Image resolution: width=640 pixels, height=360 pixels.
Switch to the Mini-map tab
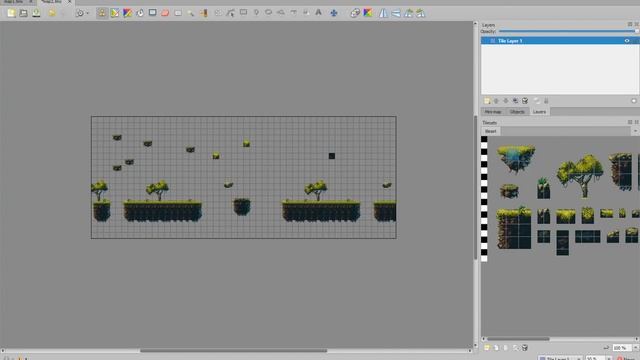pyautogui.click(x=493, y=112)
